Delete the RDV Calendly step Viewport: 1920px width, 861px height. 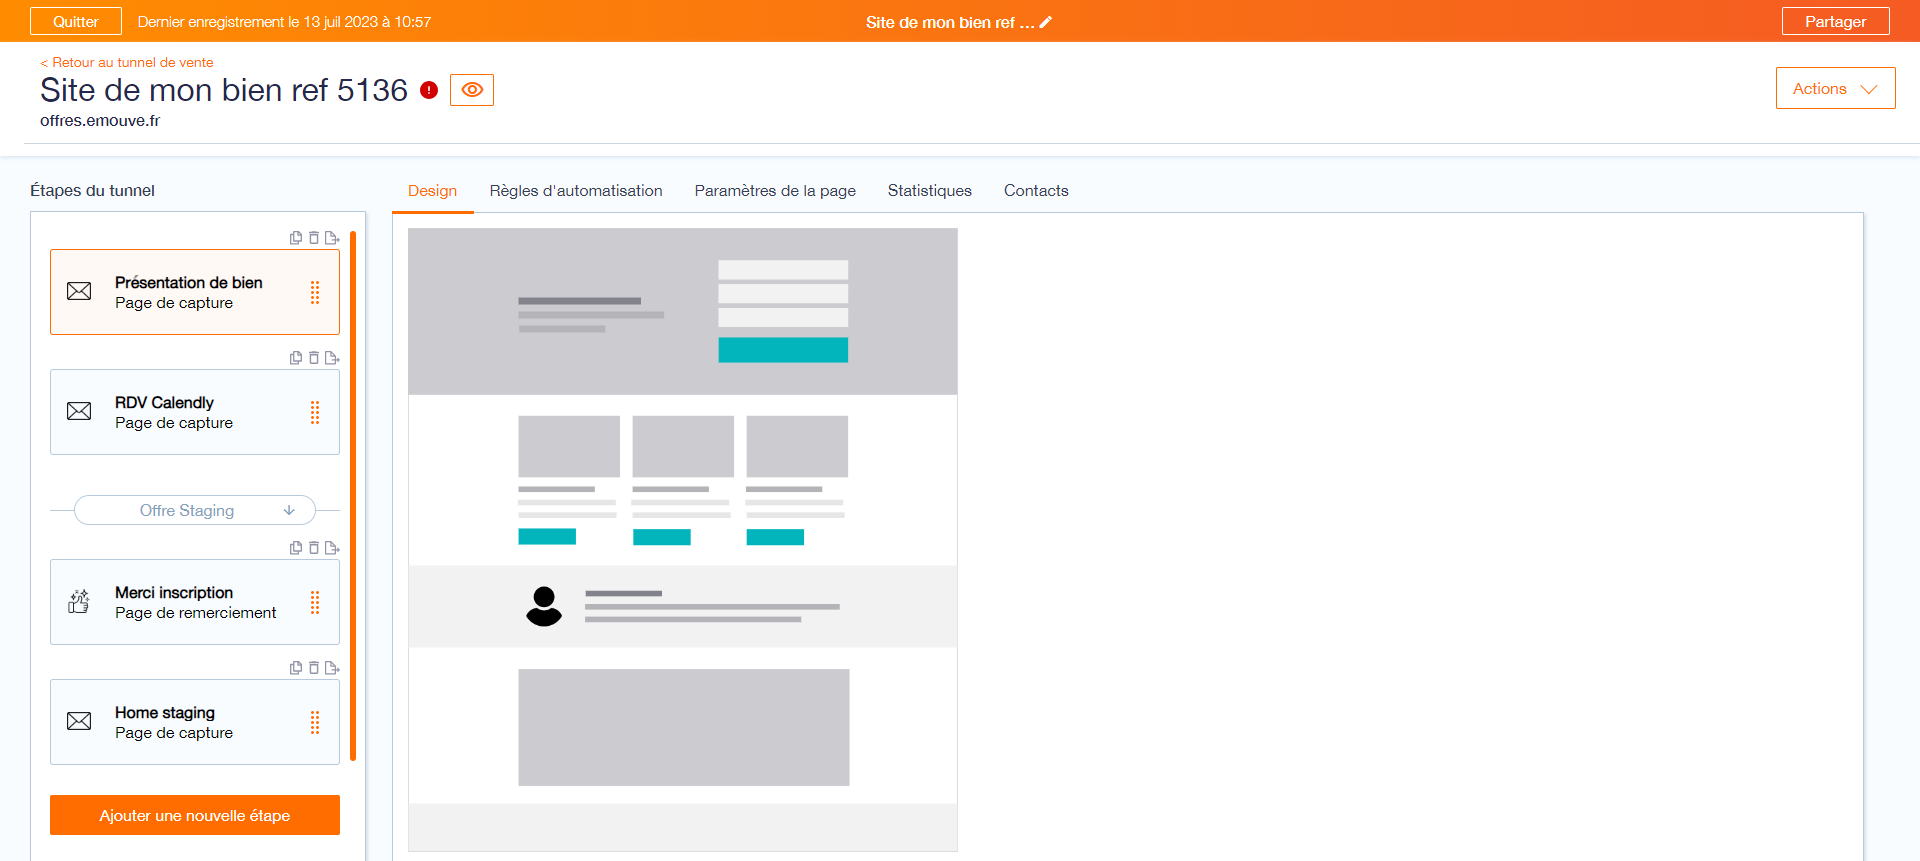click(x=314, y=358)
